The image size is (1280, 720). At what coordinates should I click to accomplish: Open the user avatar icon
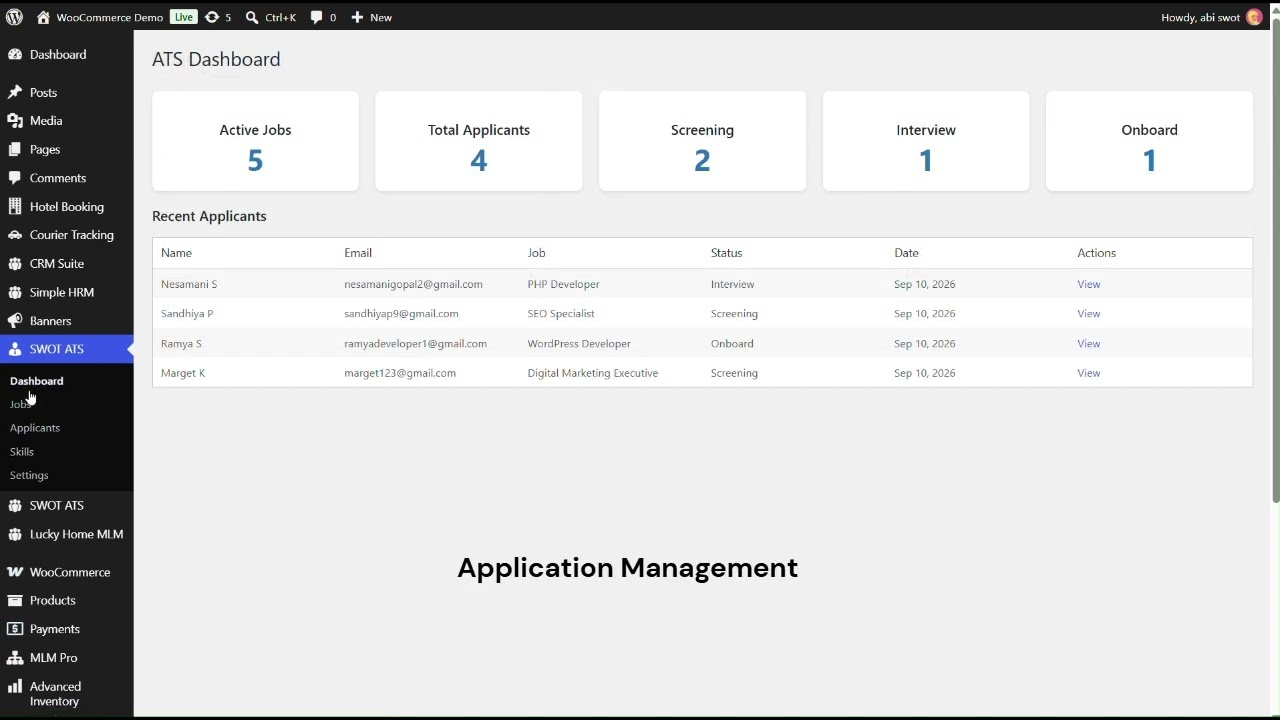click(x=1254, y=17)
